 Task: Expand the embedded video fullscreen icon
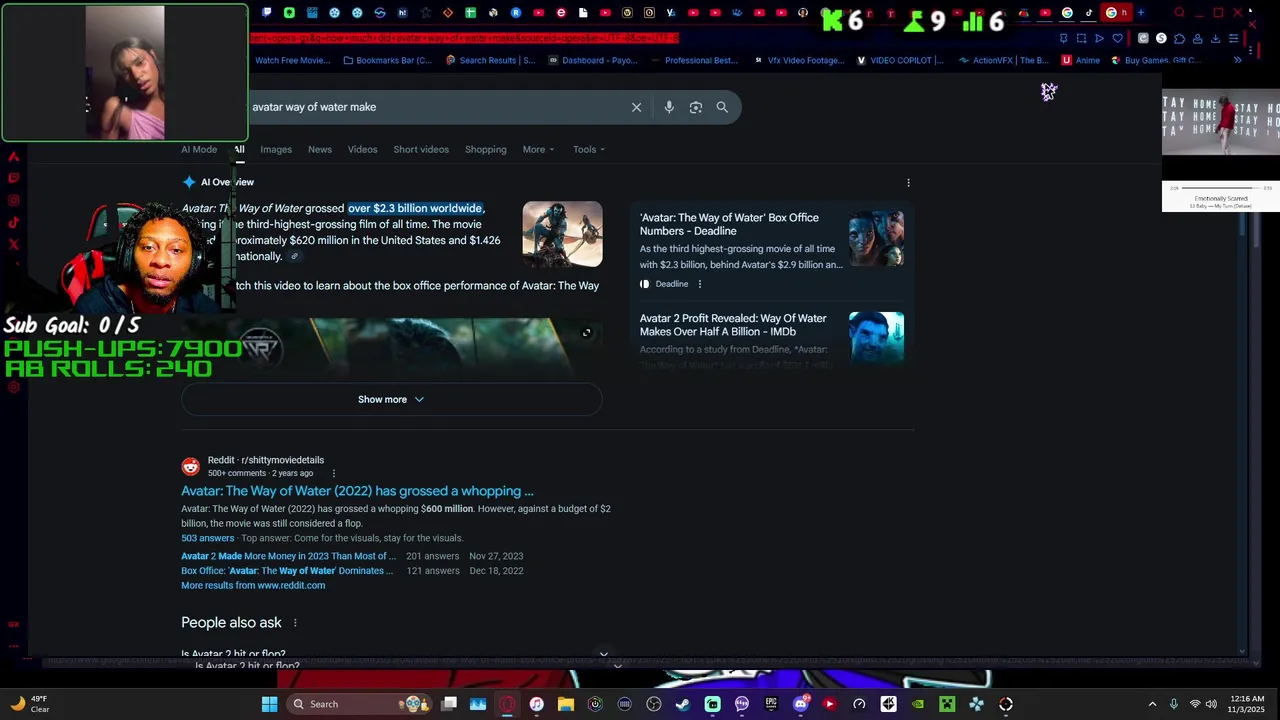[586, 333]
